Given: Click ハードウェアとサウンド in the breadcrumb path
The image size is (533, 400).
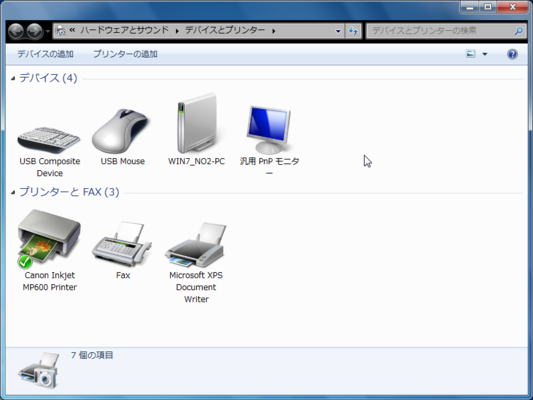Looking at the screenshot, I should (124, 31).
